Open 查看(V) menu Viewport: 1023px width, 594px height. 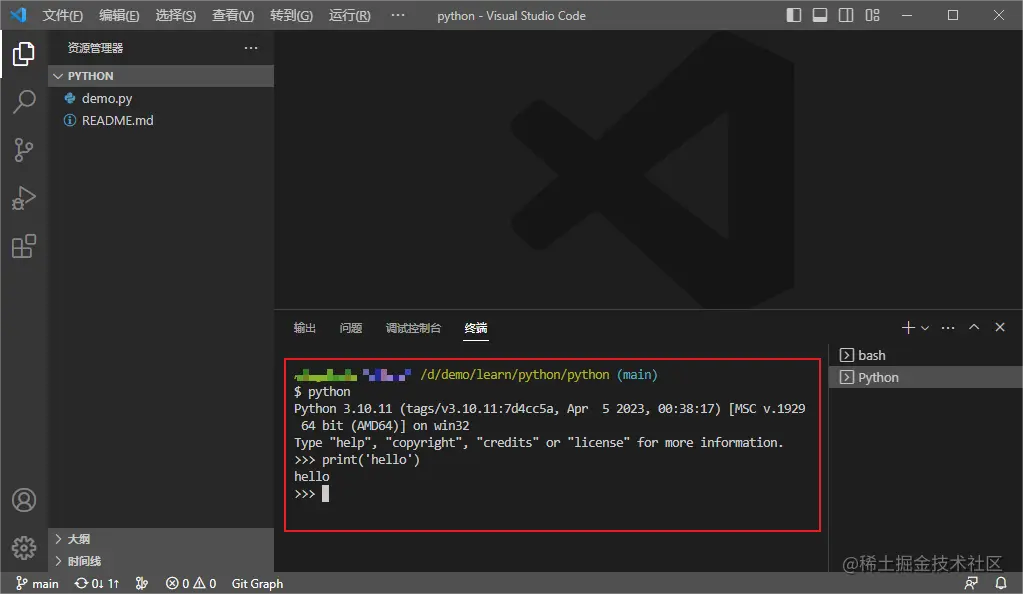[x=233, y=16]
